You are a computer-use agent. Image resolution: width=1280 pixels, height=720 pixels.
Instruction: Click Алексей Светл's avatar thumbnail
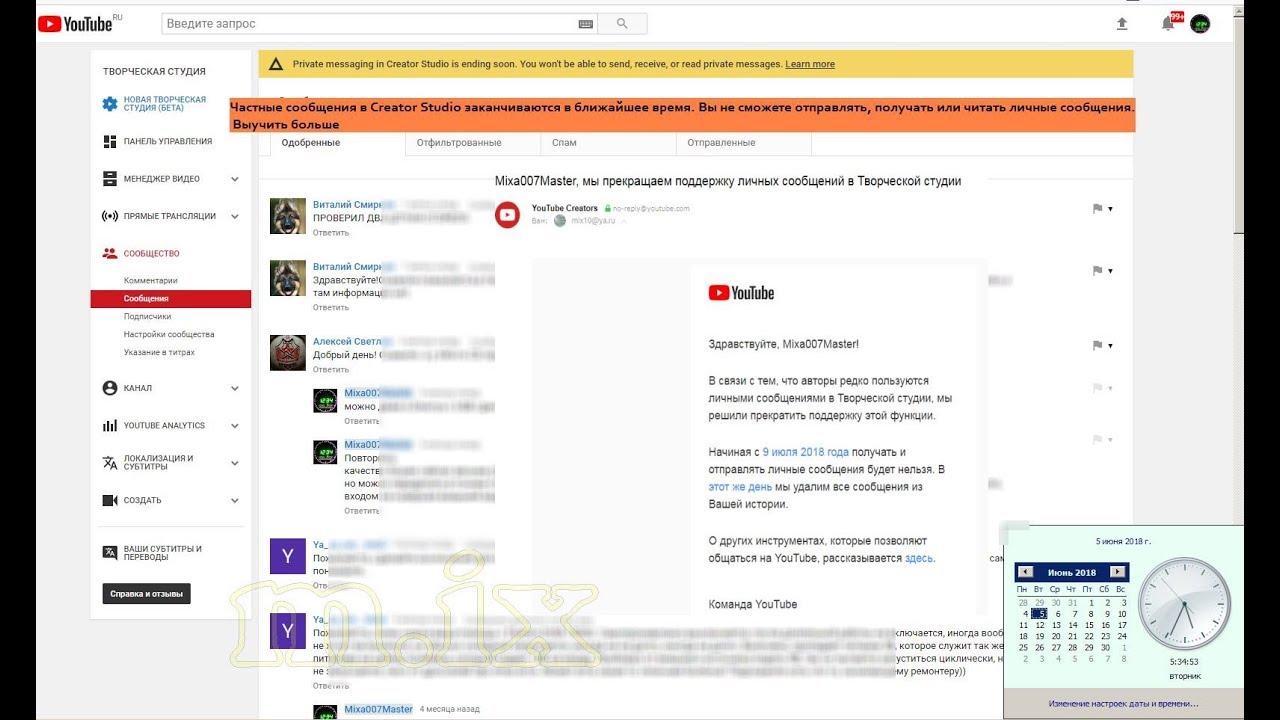(288, 353)
